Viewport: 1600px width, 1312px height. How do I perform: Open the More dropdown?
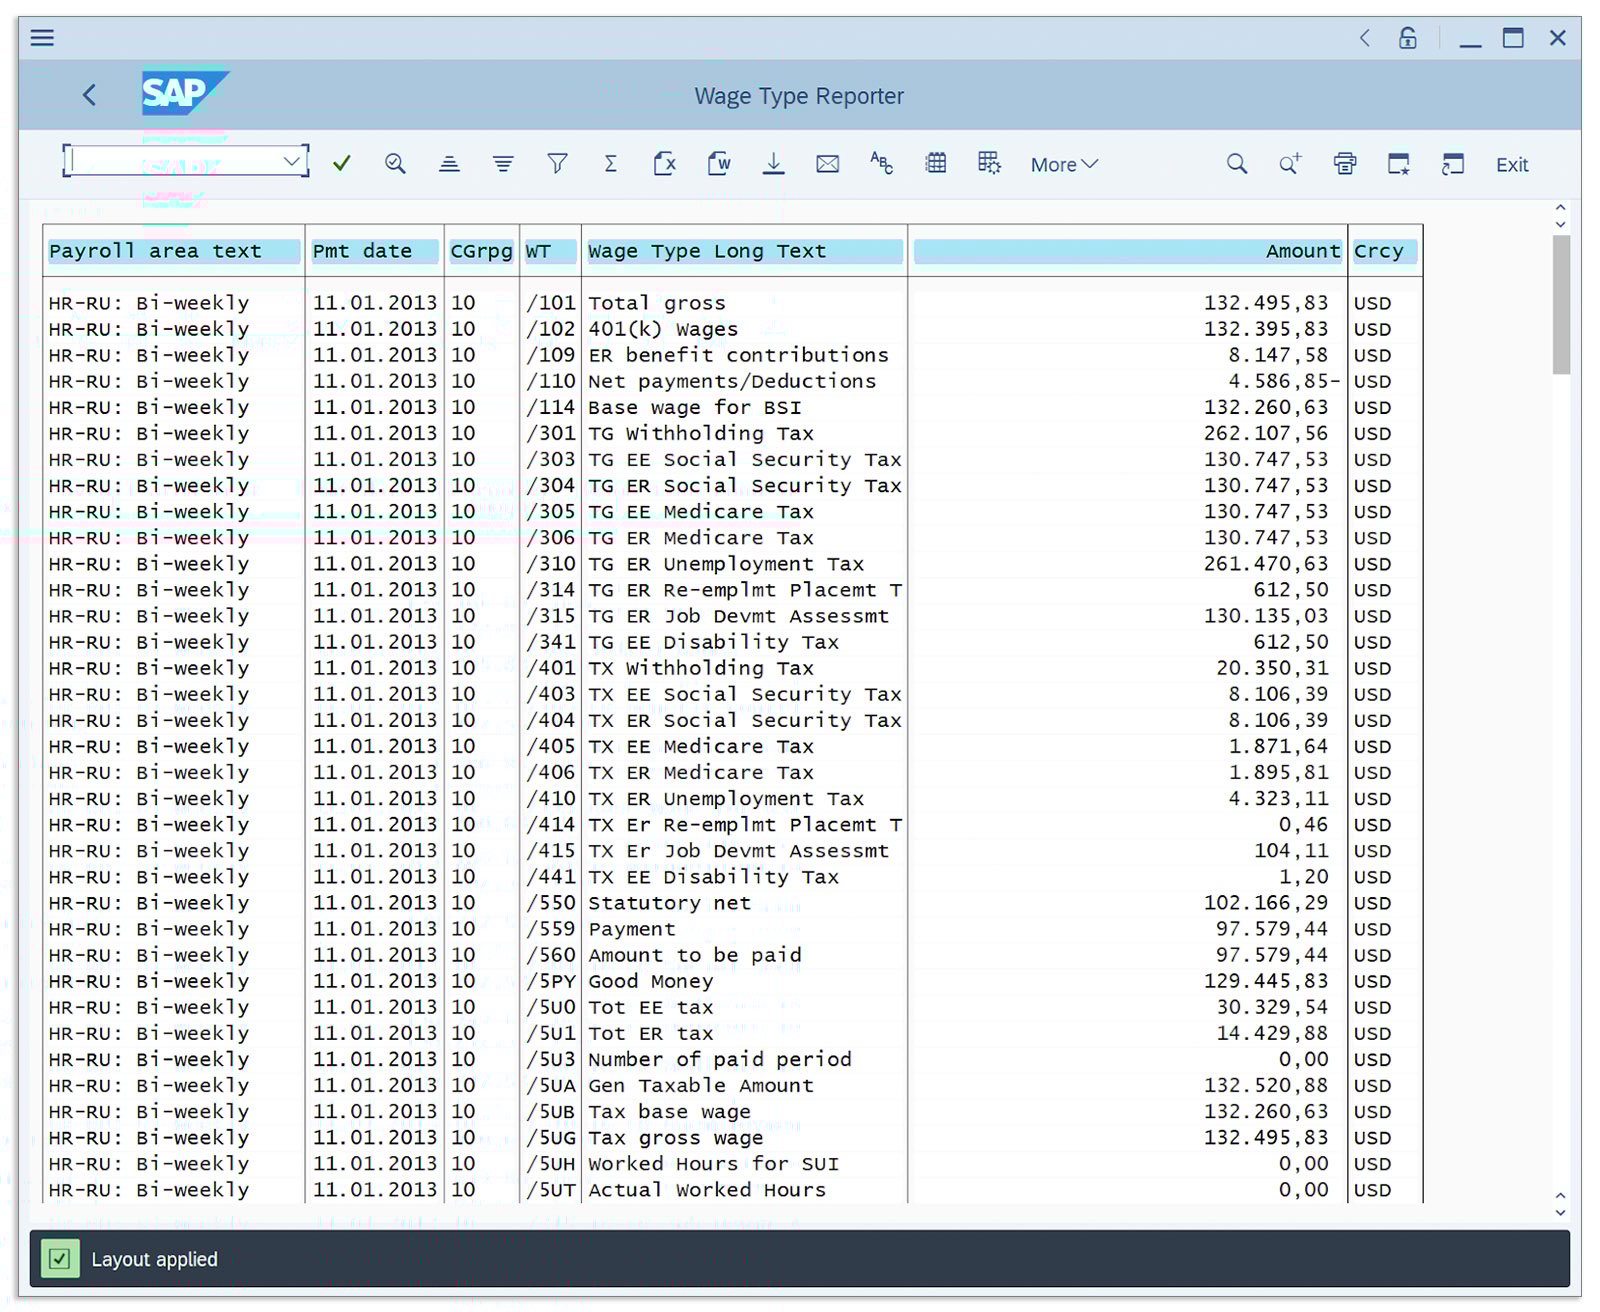1063,164
